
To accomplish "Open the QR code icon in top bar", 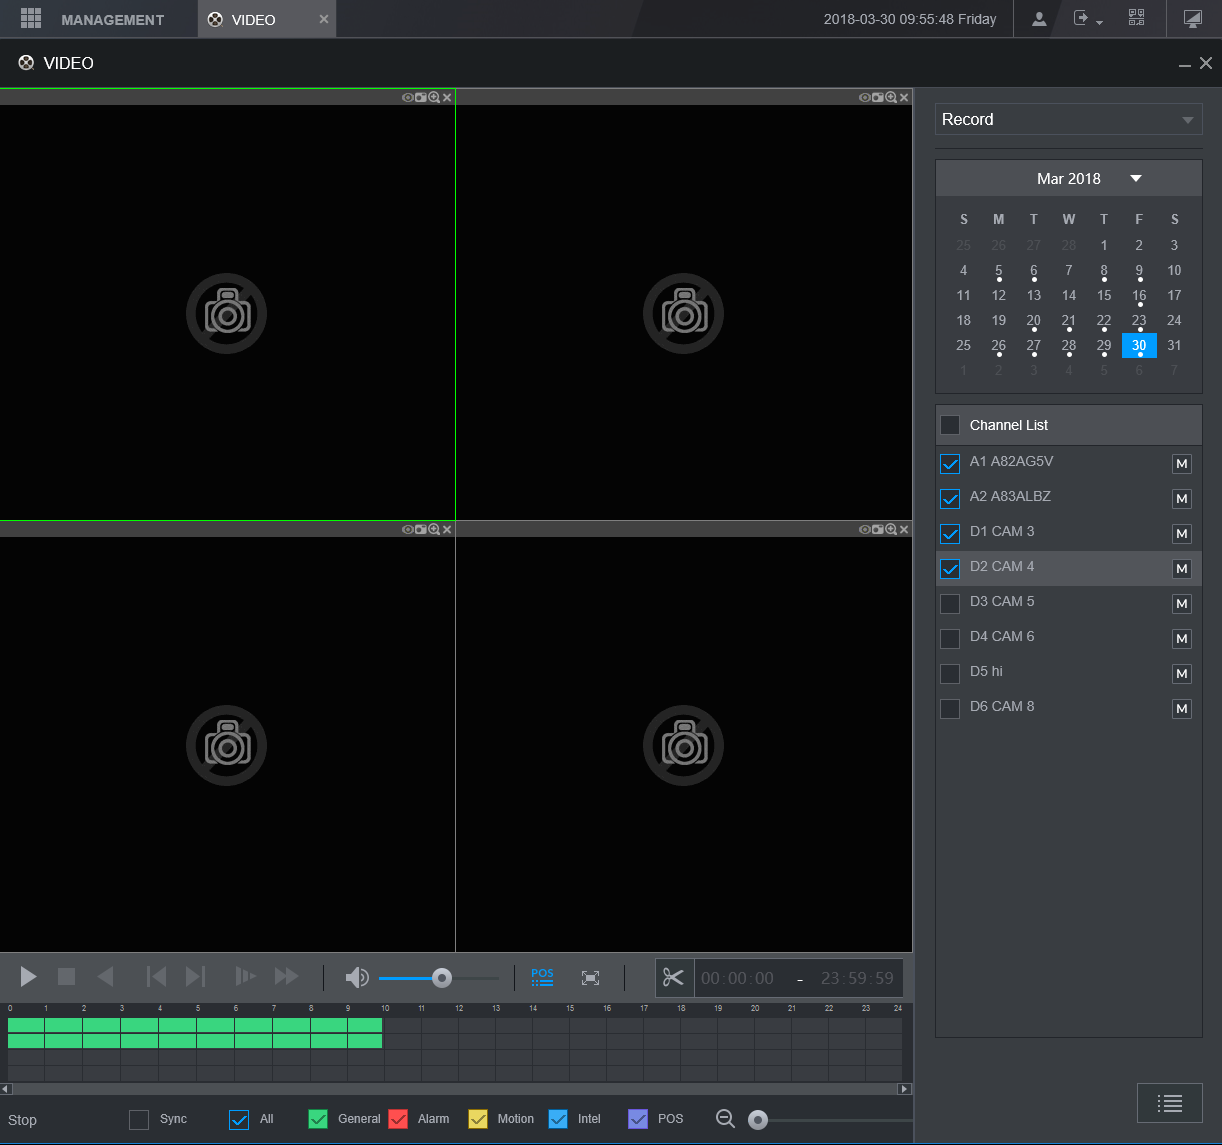I will (1136, 19).
